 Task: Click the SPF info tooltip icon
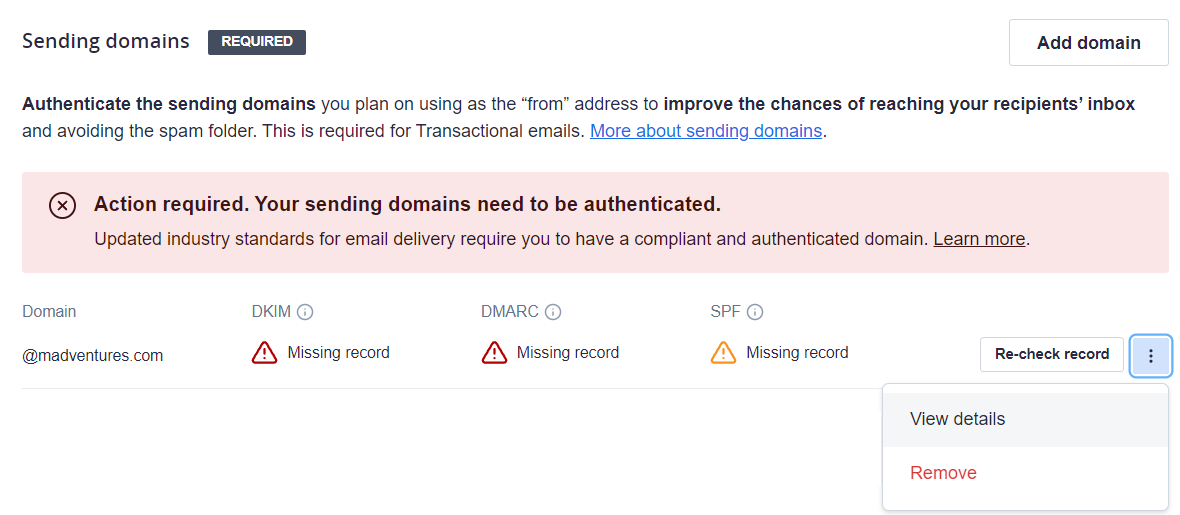tap(756, 312)
